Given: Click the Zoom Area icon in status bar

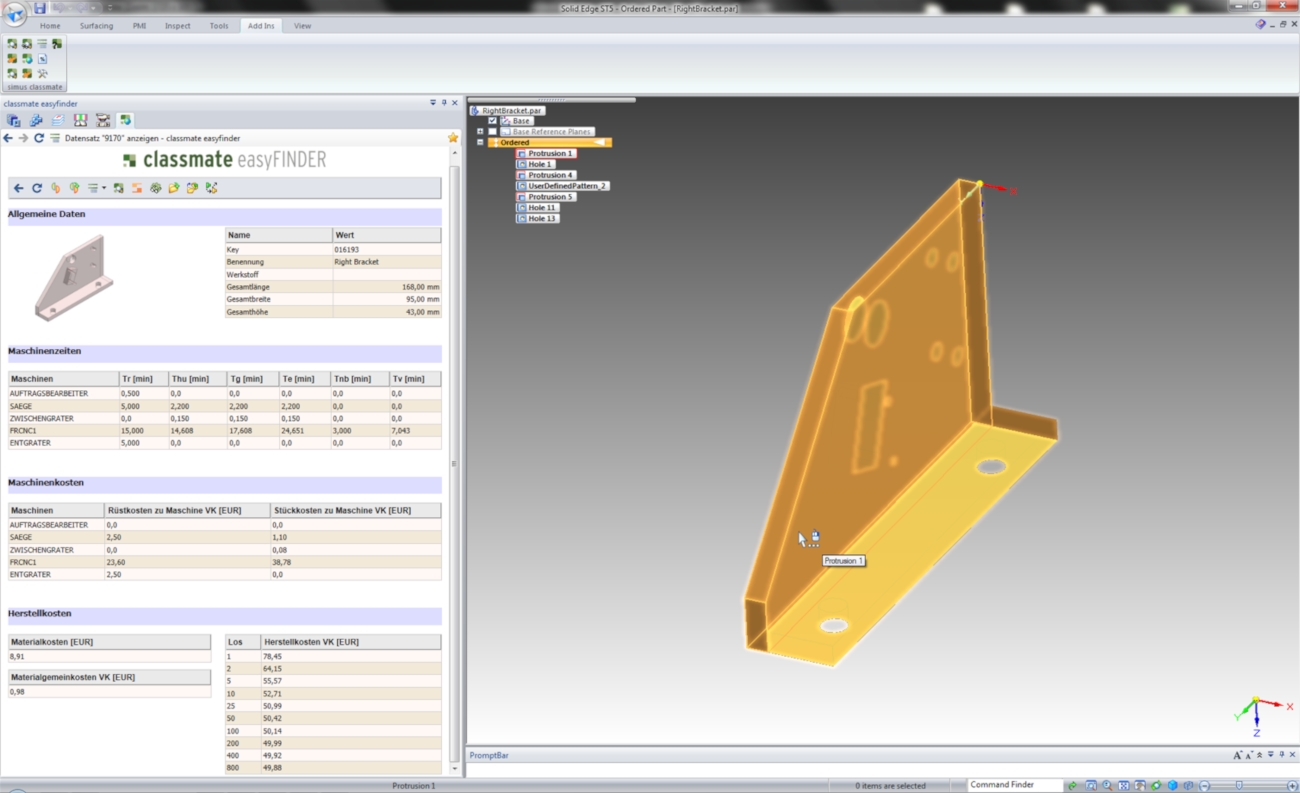Looking at the screenshot, I should coord(1091,786).
